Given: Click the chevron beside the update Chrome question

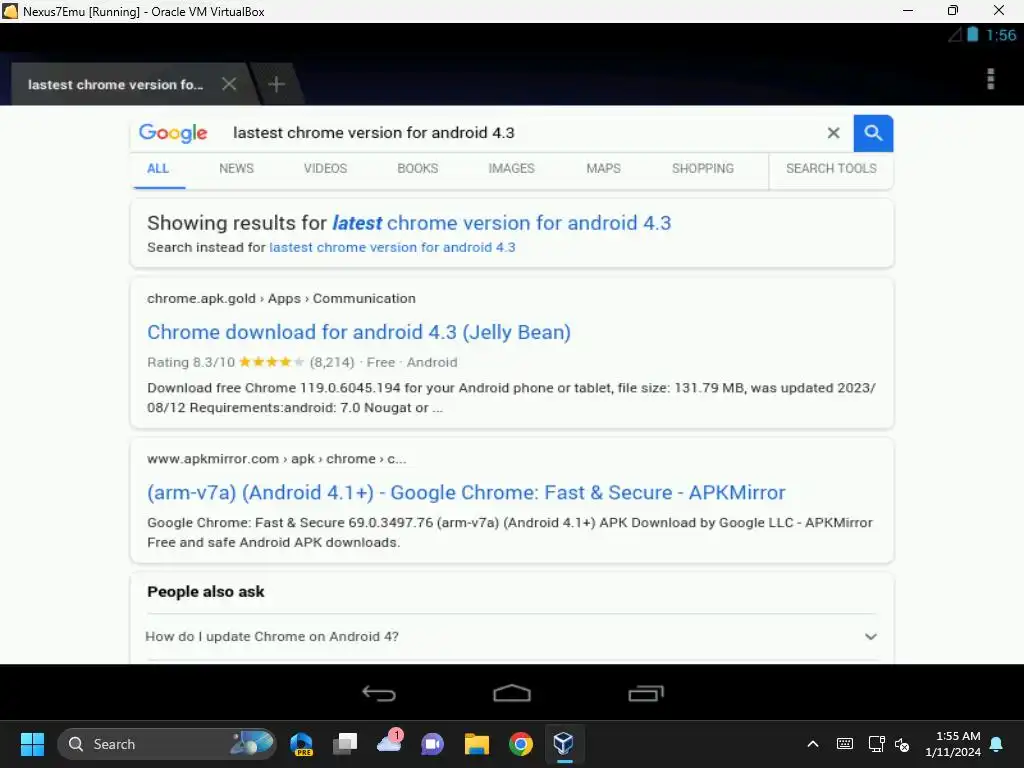Looking at the screenshot, I should click(871, 637).
